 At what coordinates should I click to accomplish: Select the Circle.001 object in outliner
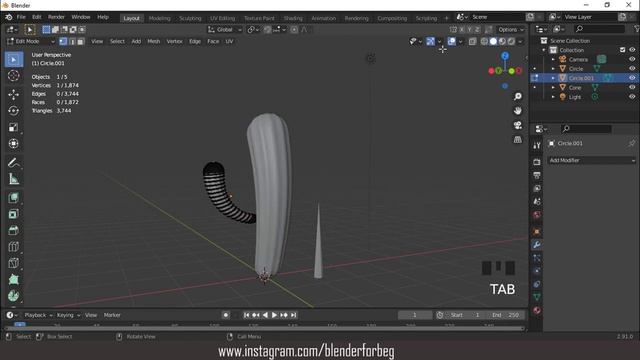point(581,78)
